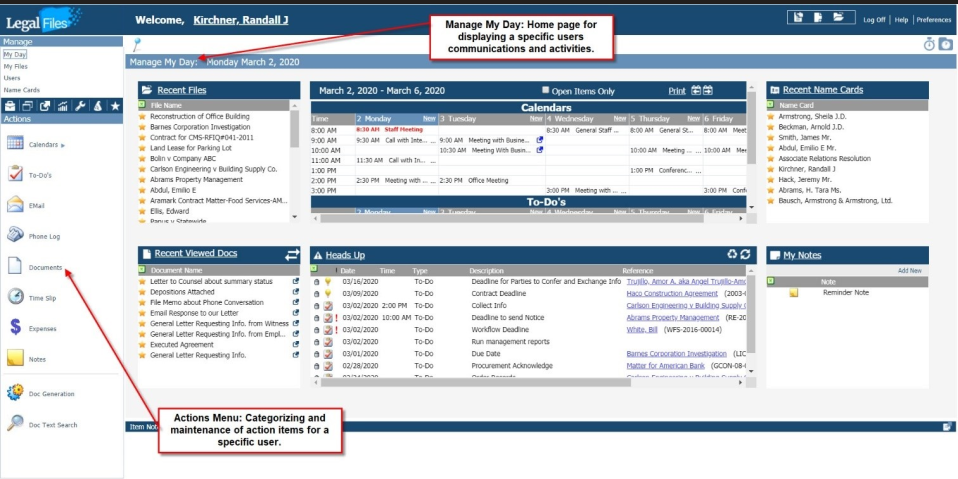958x479 pixels.
Task: Open the Notes yellow sticky icon
Action: [15, 358]
